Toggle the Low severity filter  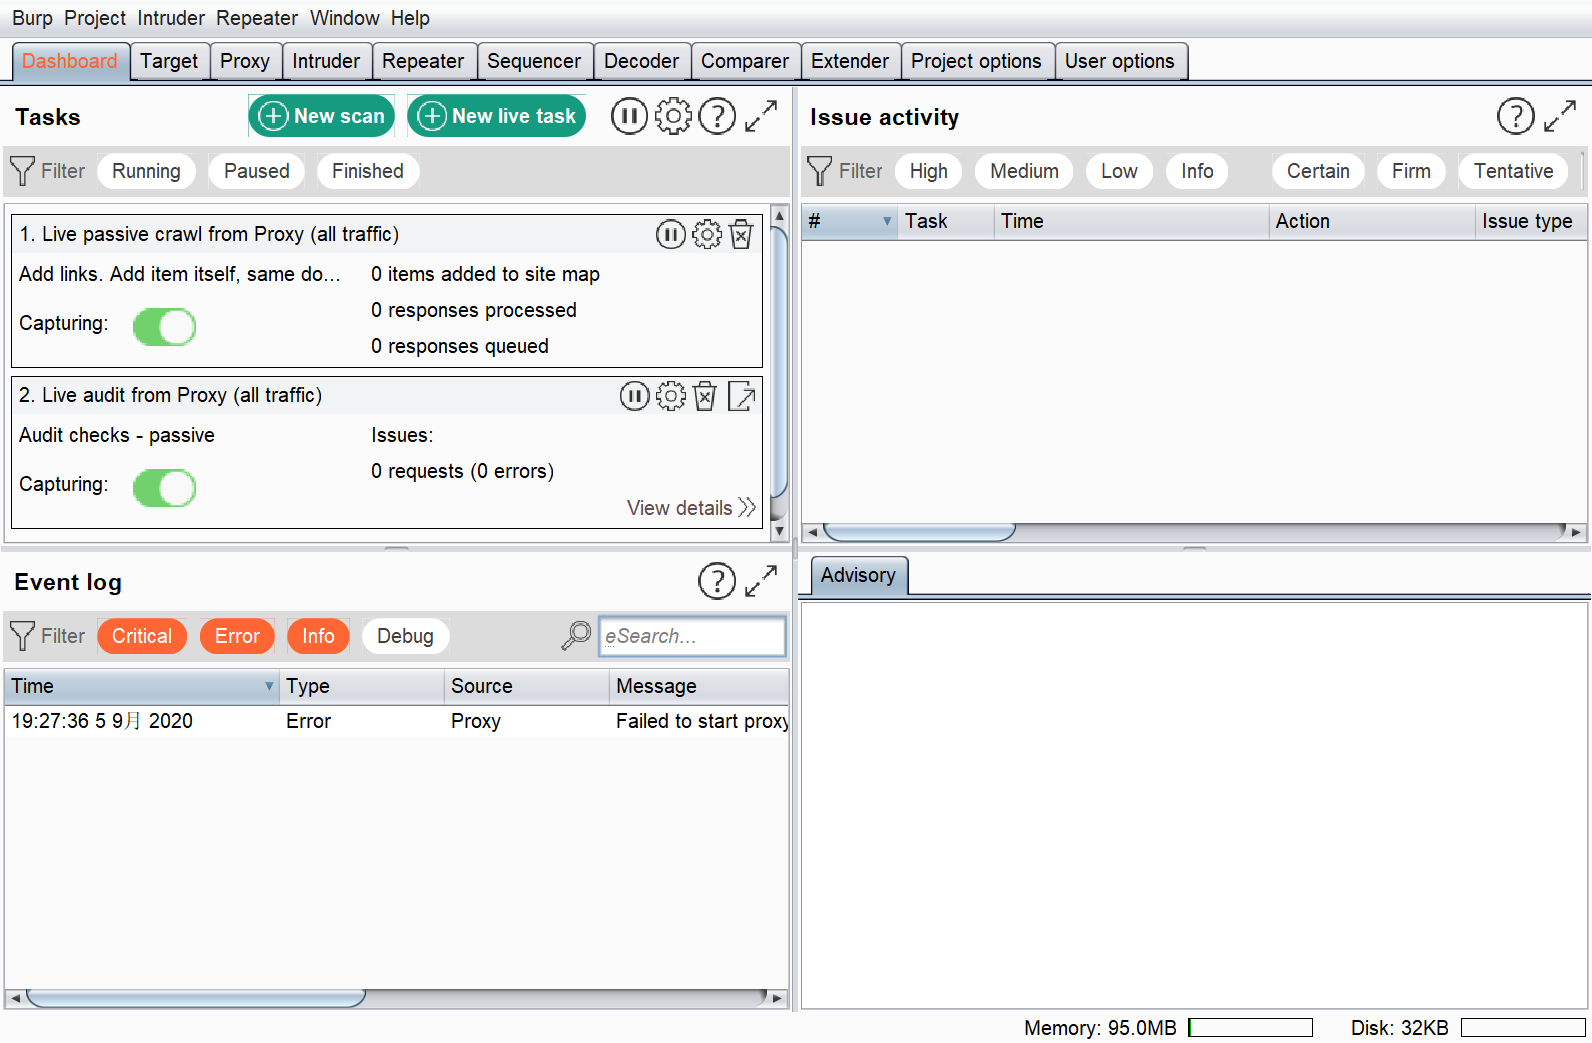click(x=1119, y=171)
